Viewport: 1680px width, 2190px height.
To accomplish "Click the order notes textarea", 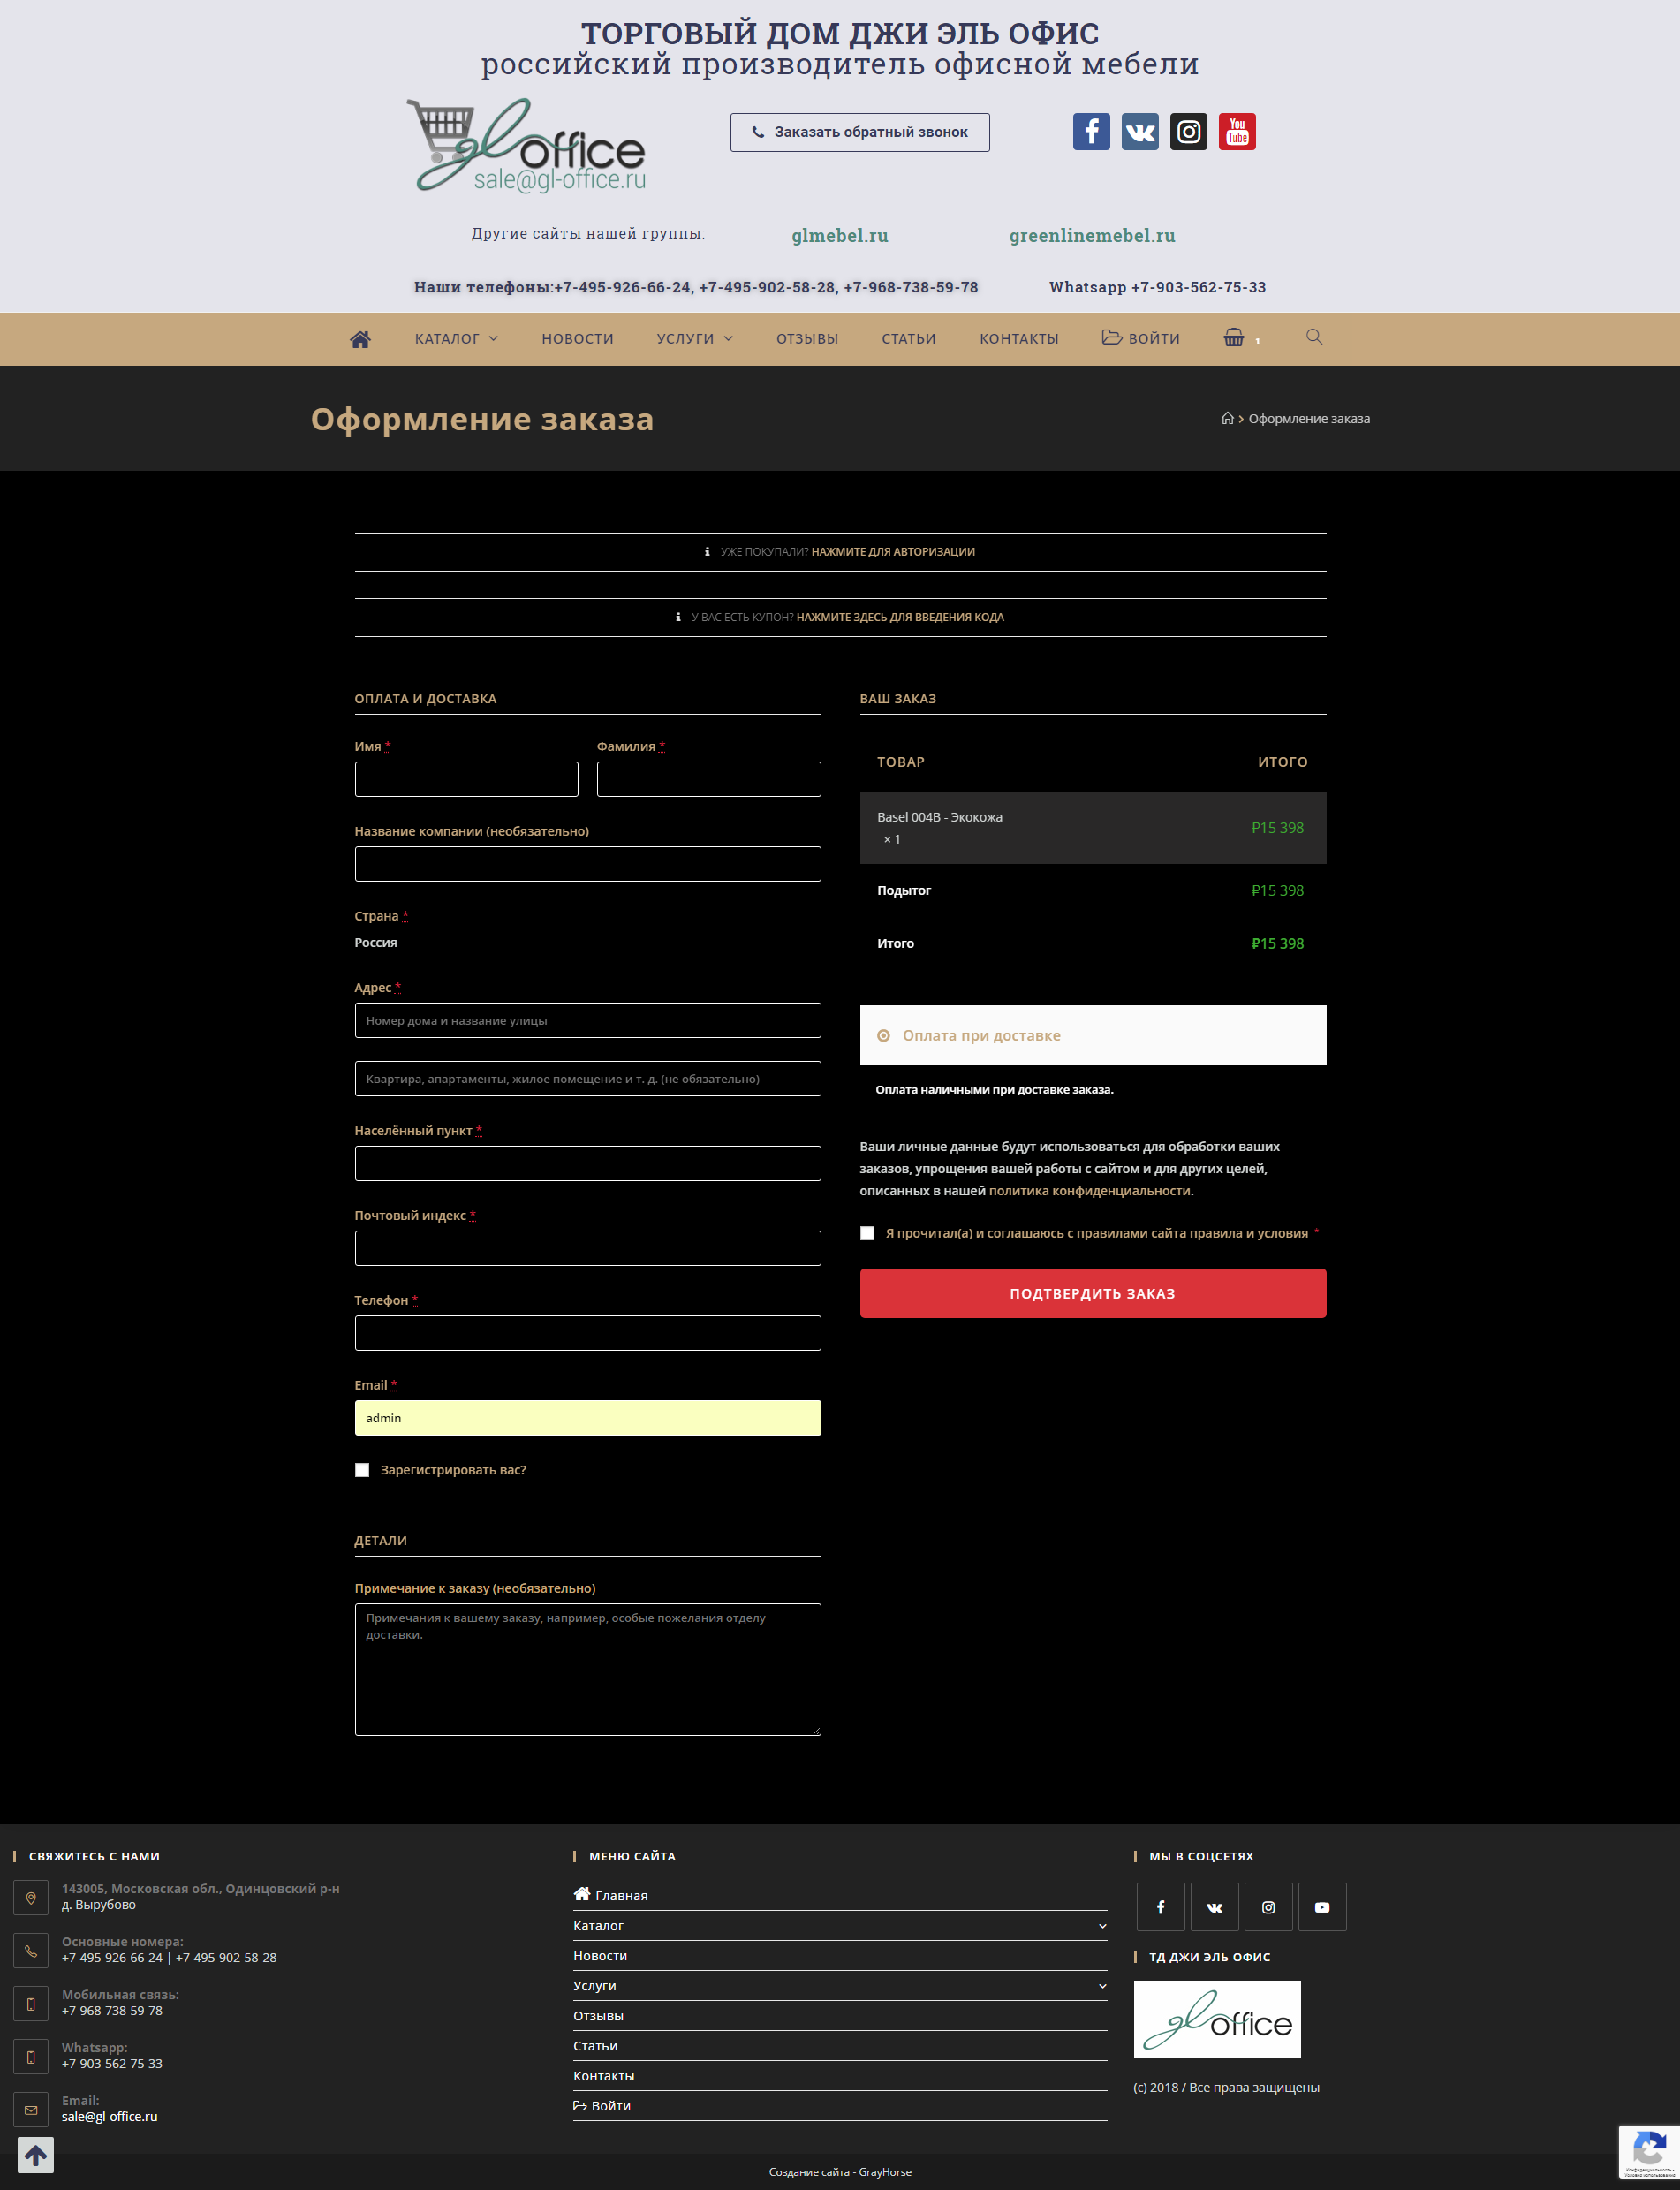I will click(x=588, y=1670).
